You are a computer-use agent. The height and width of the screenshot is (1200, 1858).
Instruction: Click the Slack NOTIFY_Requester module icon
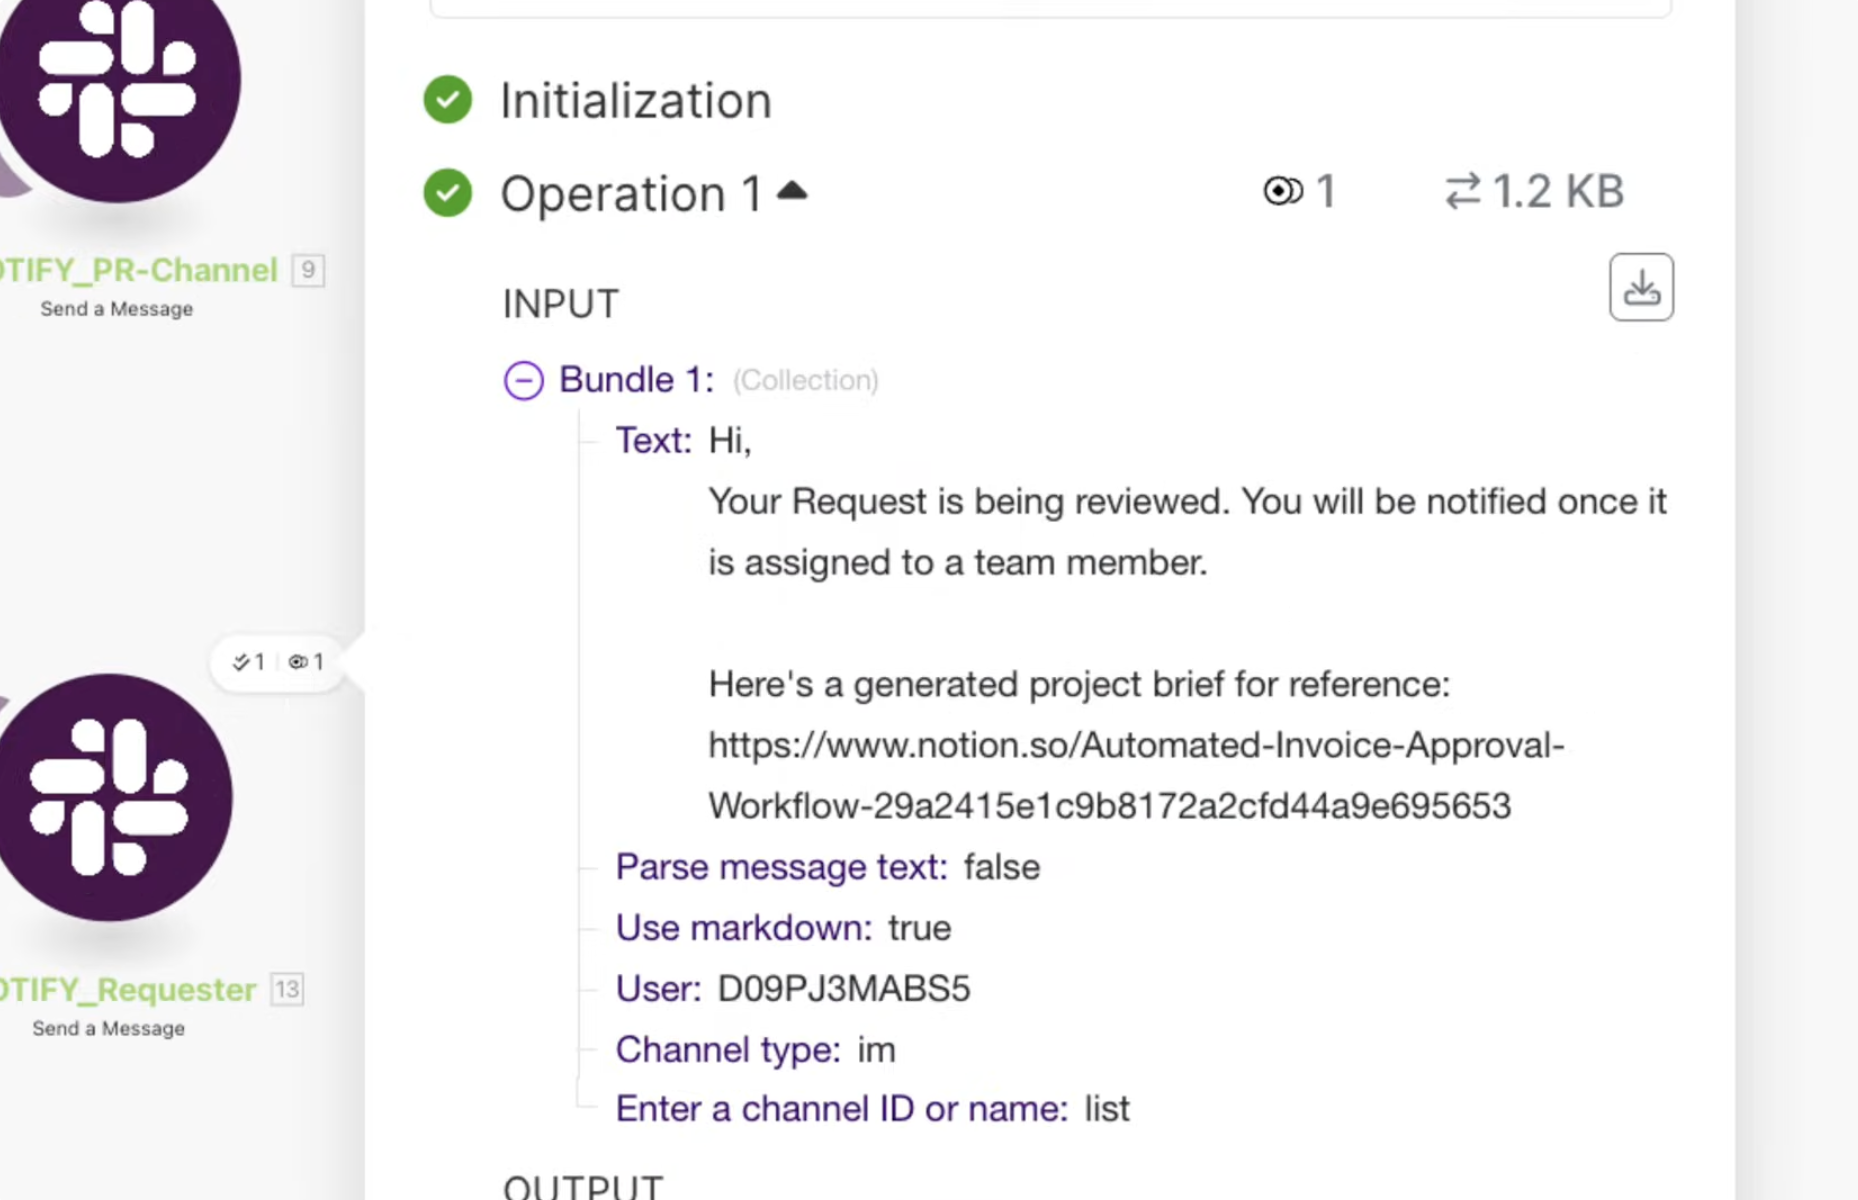point(114,797)
